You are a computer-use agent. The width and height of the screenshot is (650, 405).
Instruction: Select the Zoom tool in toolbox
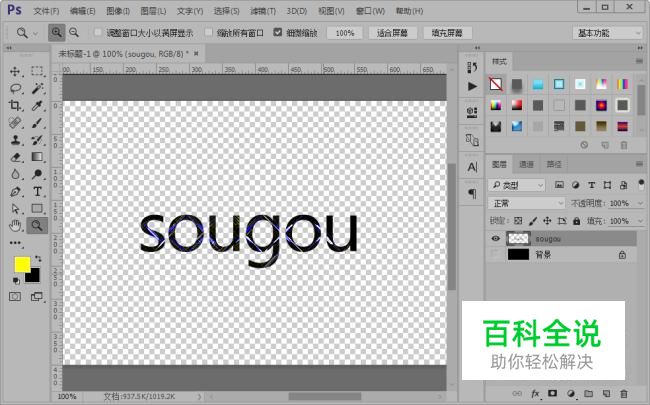37,226
